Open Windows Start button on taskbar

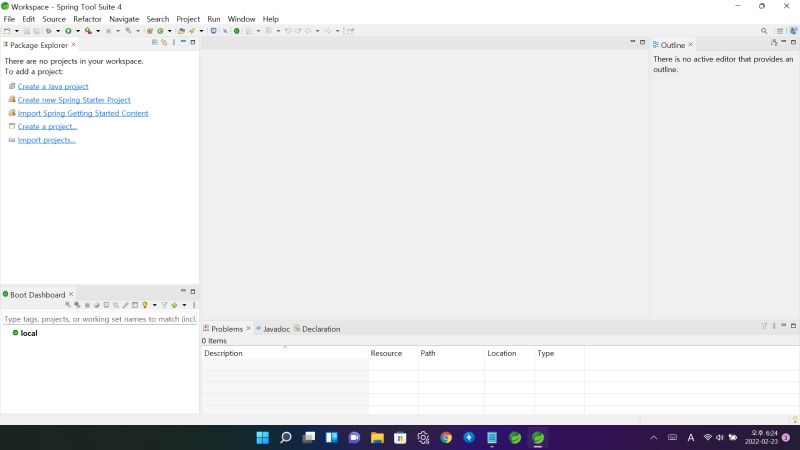click(263, 438)
